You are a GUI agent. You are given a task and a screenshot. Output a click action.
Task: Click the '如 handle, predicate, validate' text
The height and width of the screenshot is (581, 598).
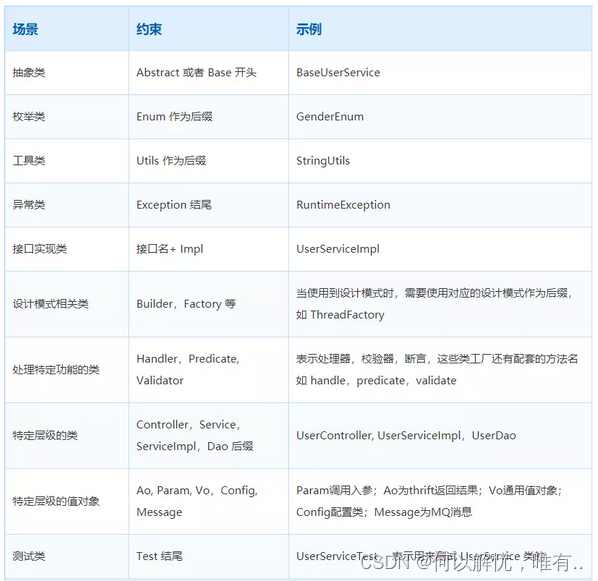(x=376, y=380)
